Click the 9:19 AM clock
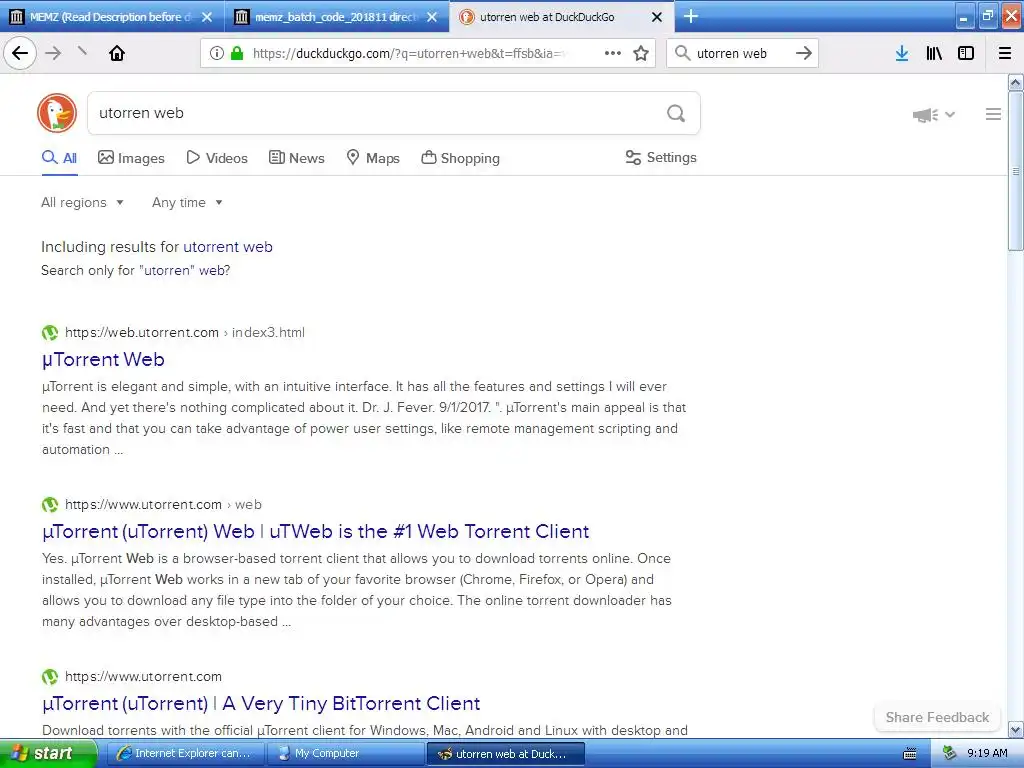The height and width of the screenshot is (768, 1024). click(x=987, y=753)
